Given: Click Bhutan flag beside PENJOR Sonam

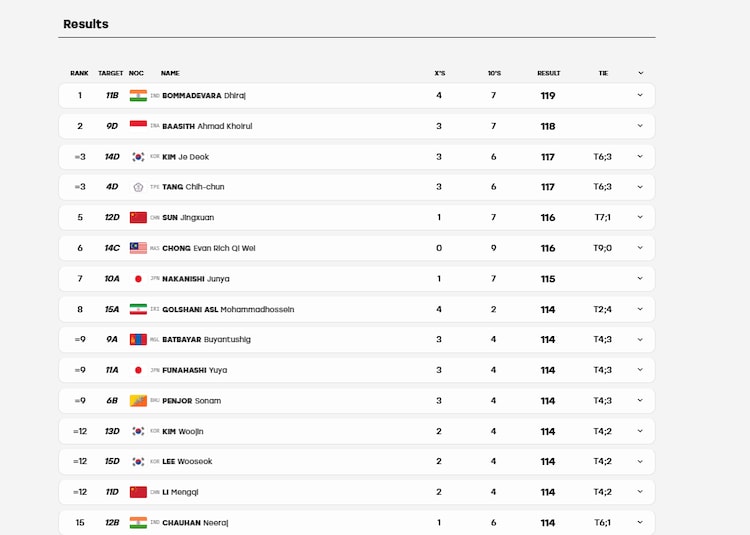Looking at the screenshot, I should coord(138,401).
